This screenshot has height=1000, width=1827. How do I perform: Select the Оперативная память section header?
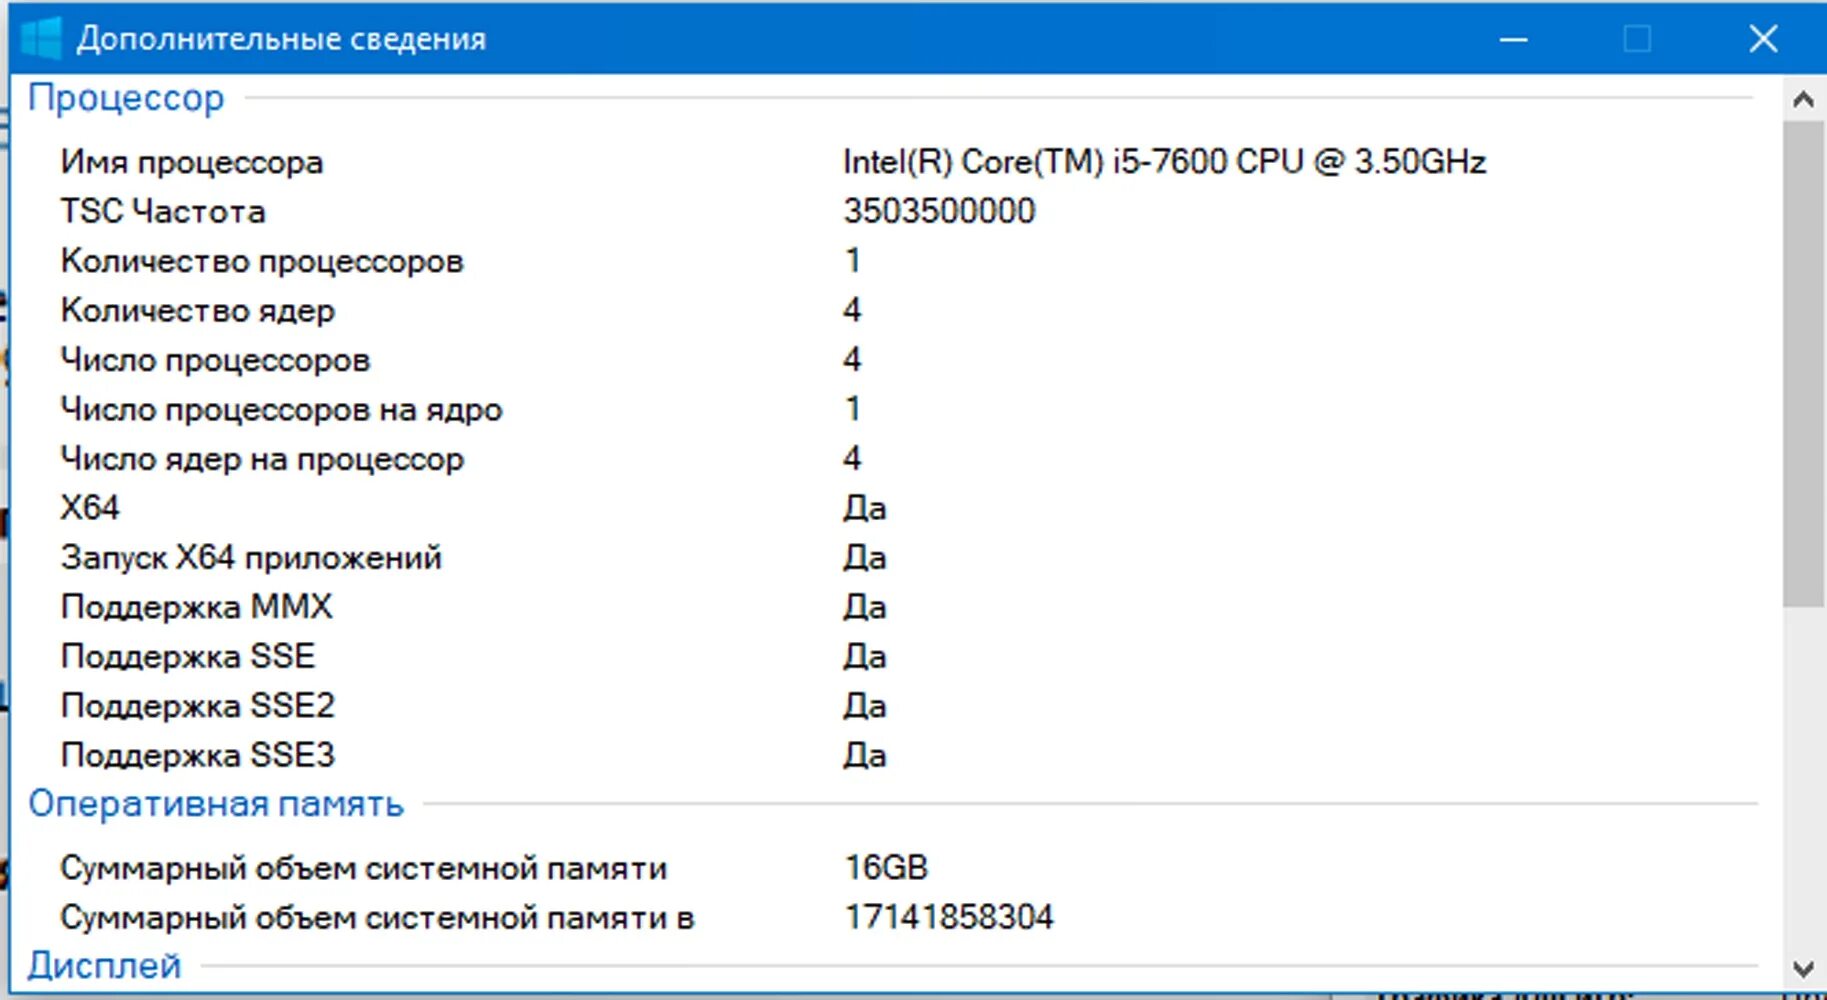(216, 803)
